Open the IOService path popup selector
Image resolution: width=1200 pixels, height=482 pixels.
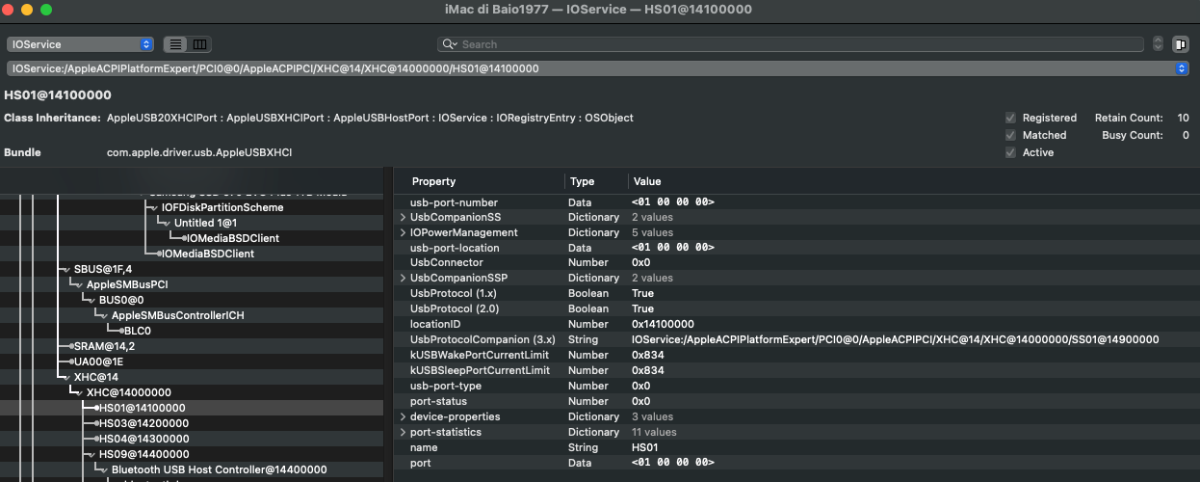click(1181, 69)
